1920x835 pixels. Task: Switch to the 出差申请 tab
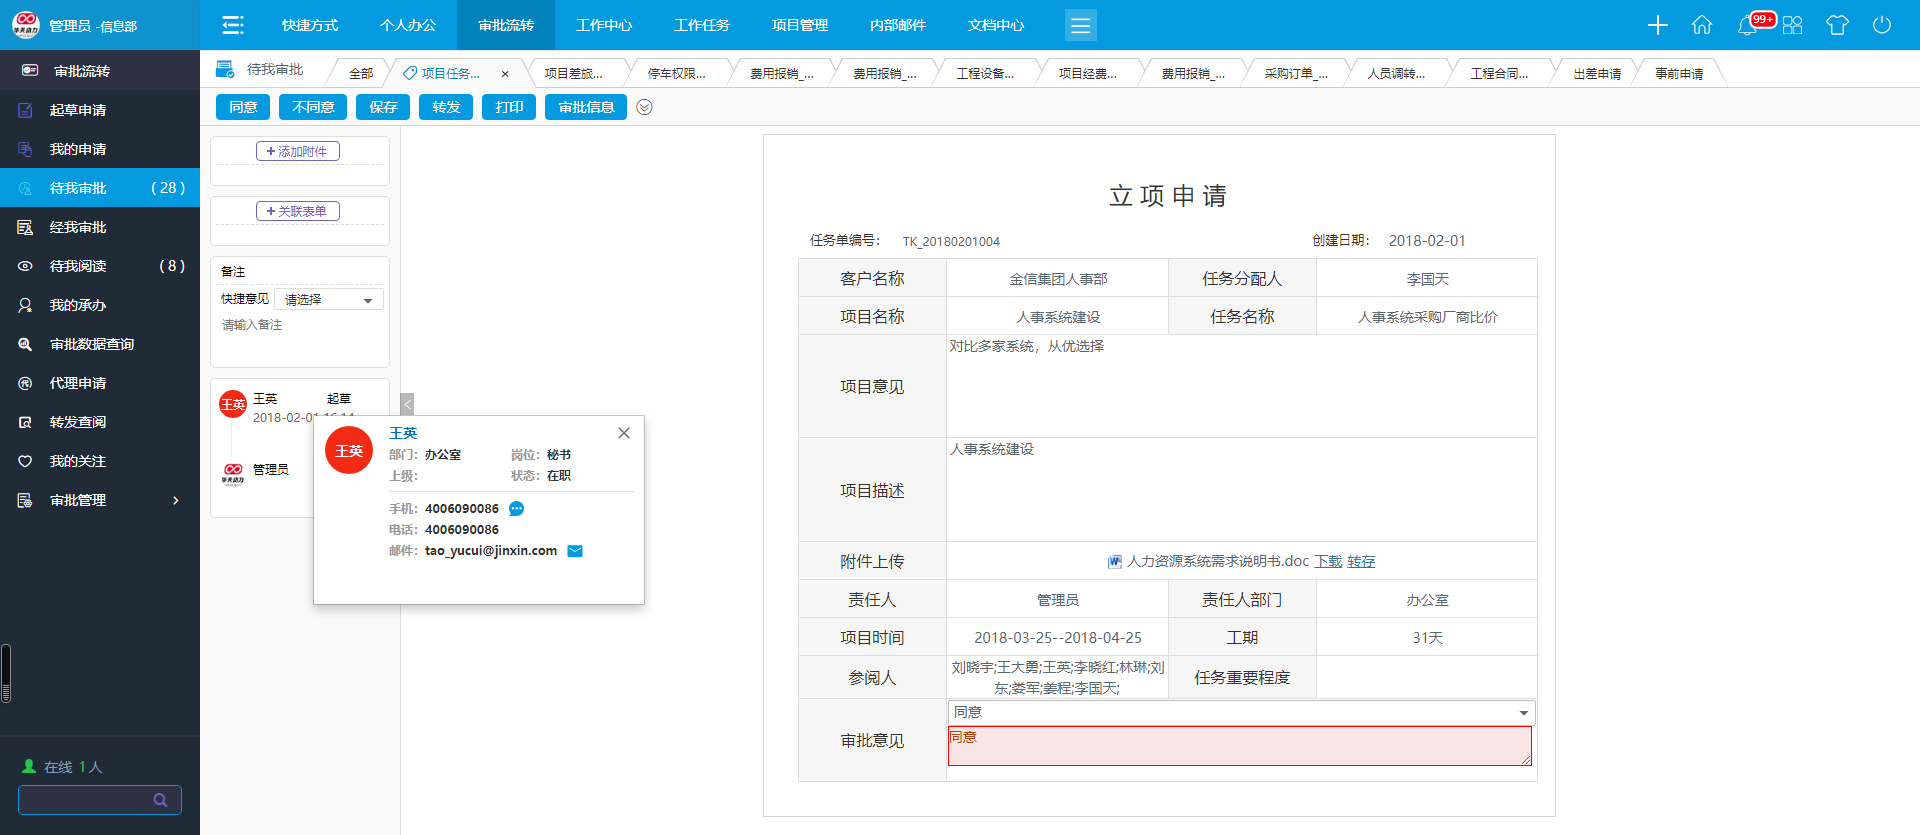click(x=1596, y=73)
